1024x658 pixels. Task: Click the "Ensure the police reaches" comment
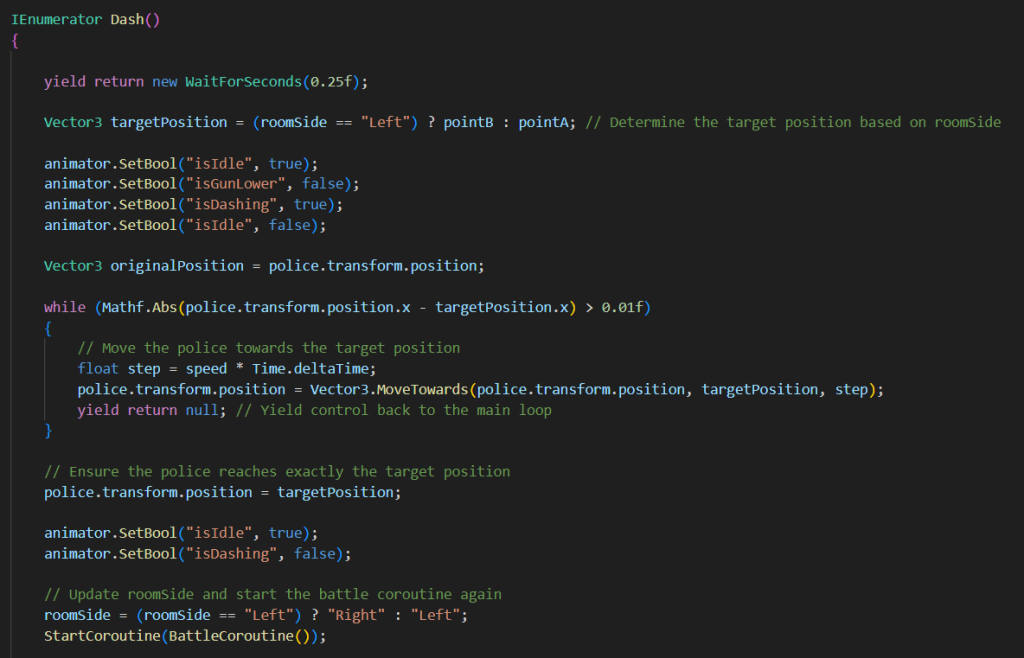tap(277, 471)
